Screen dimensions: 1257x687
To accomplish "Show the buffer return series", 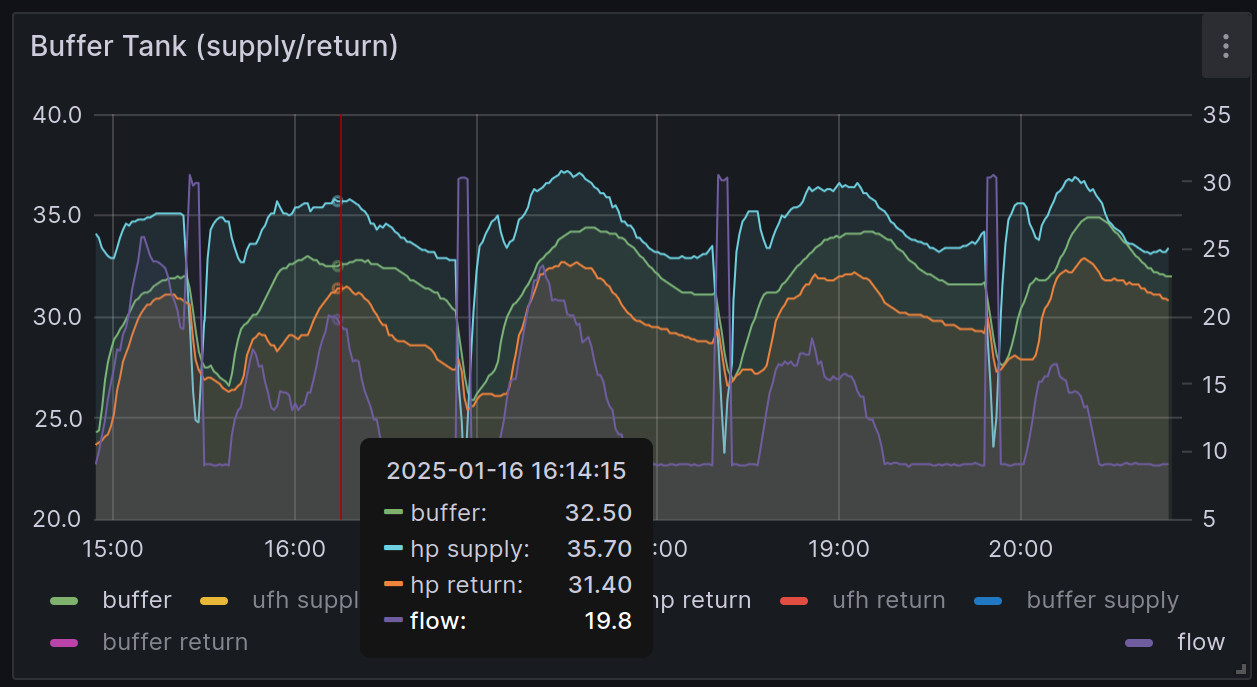I will tap(175, 642).
